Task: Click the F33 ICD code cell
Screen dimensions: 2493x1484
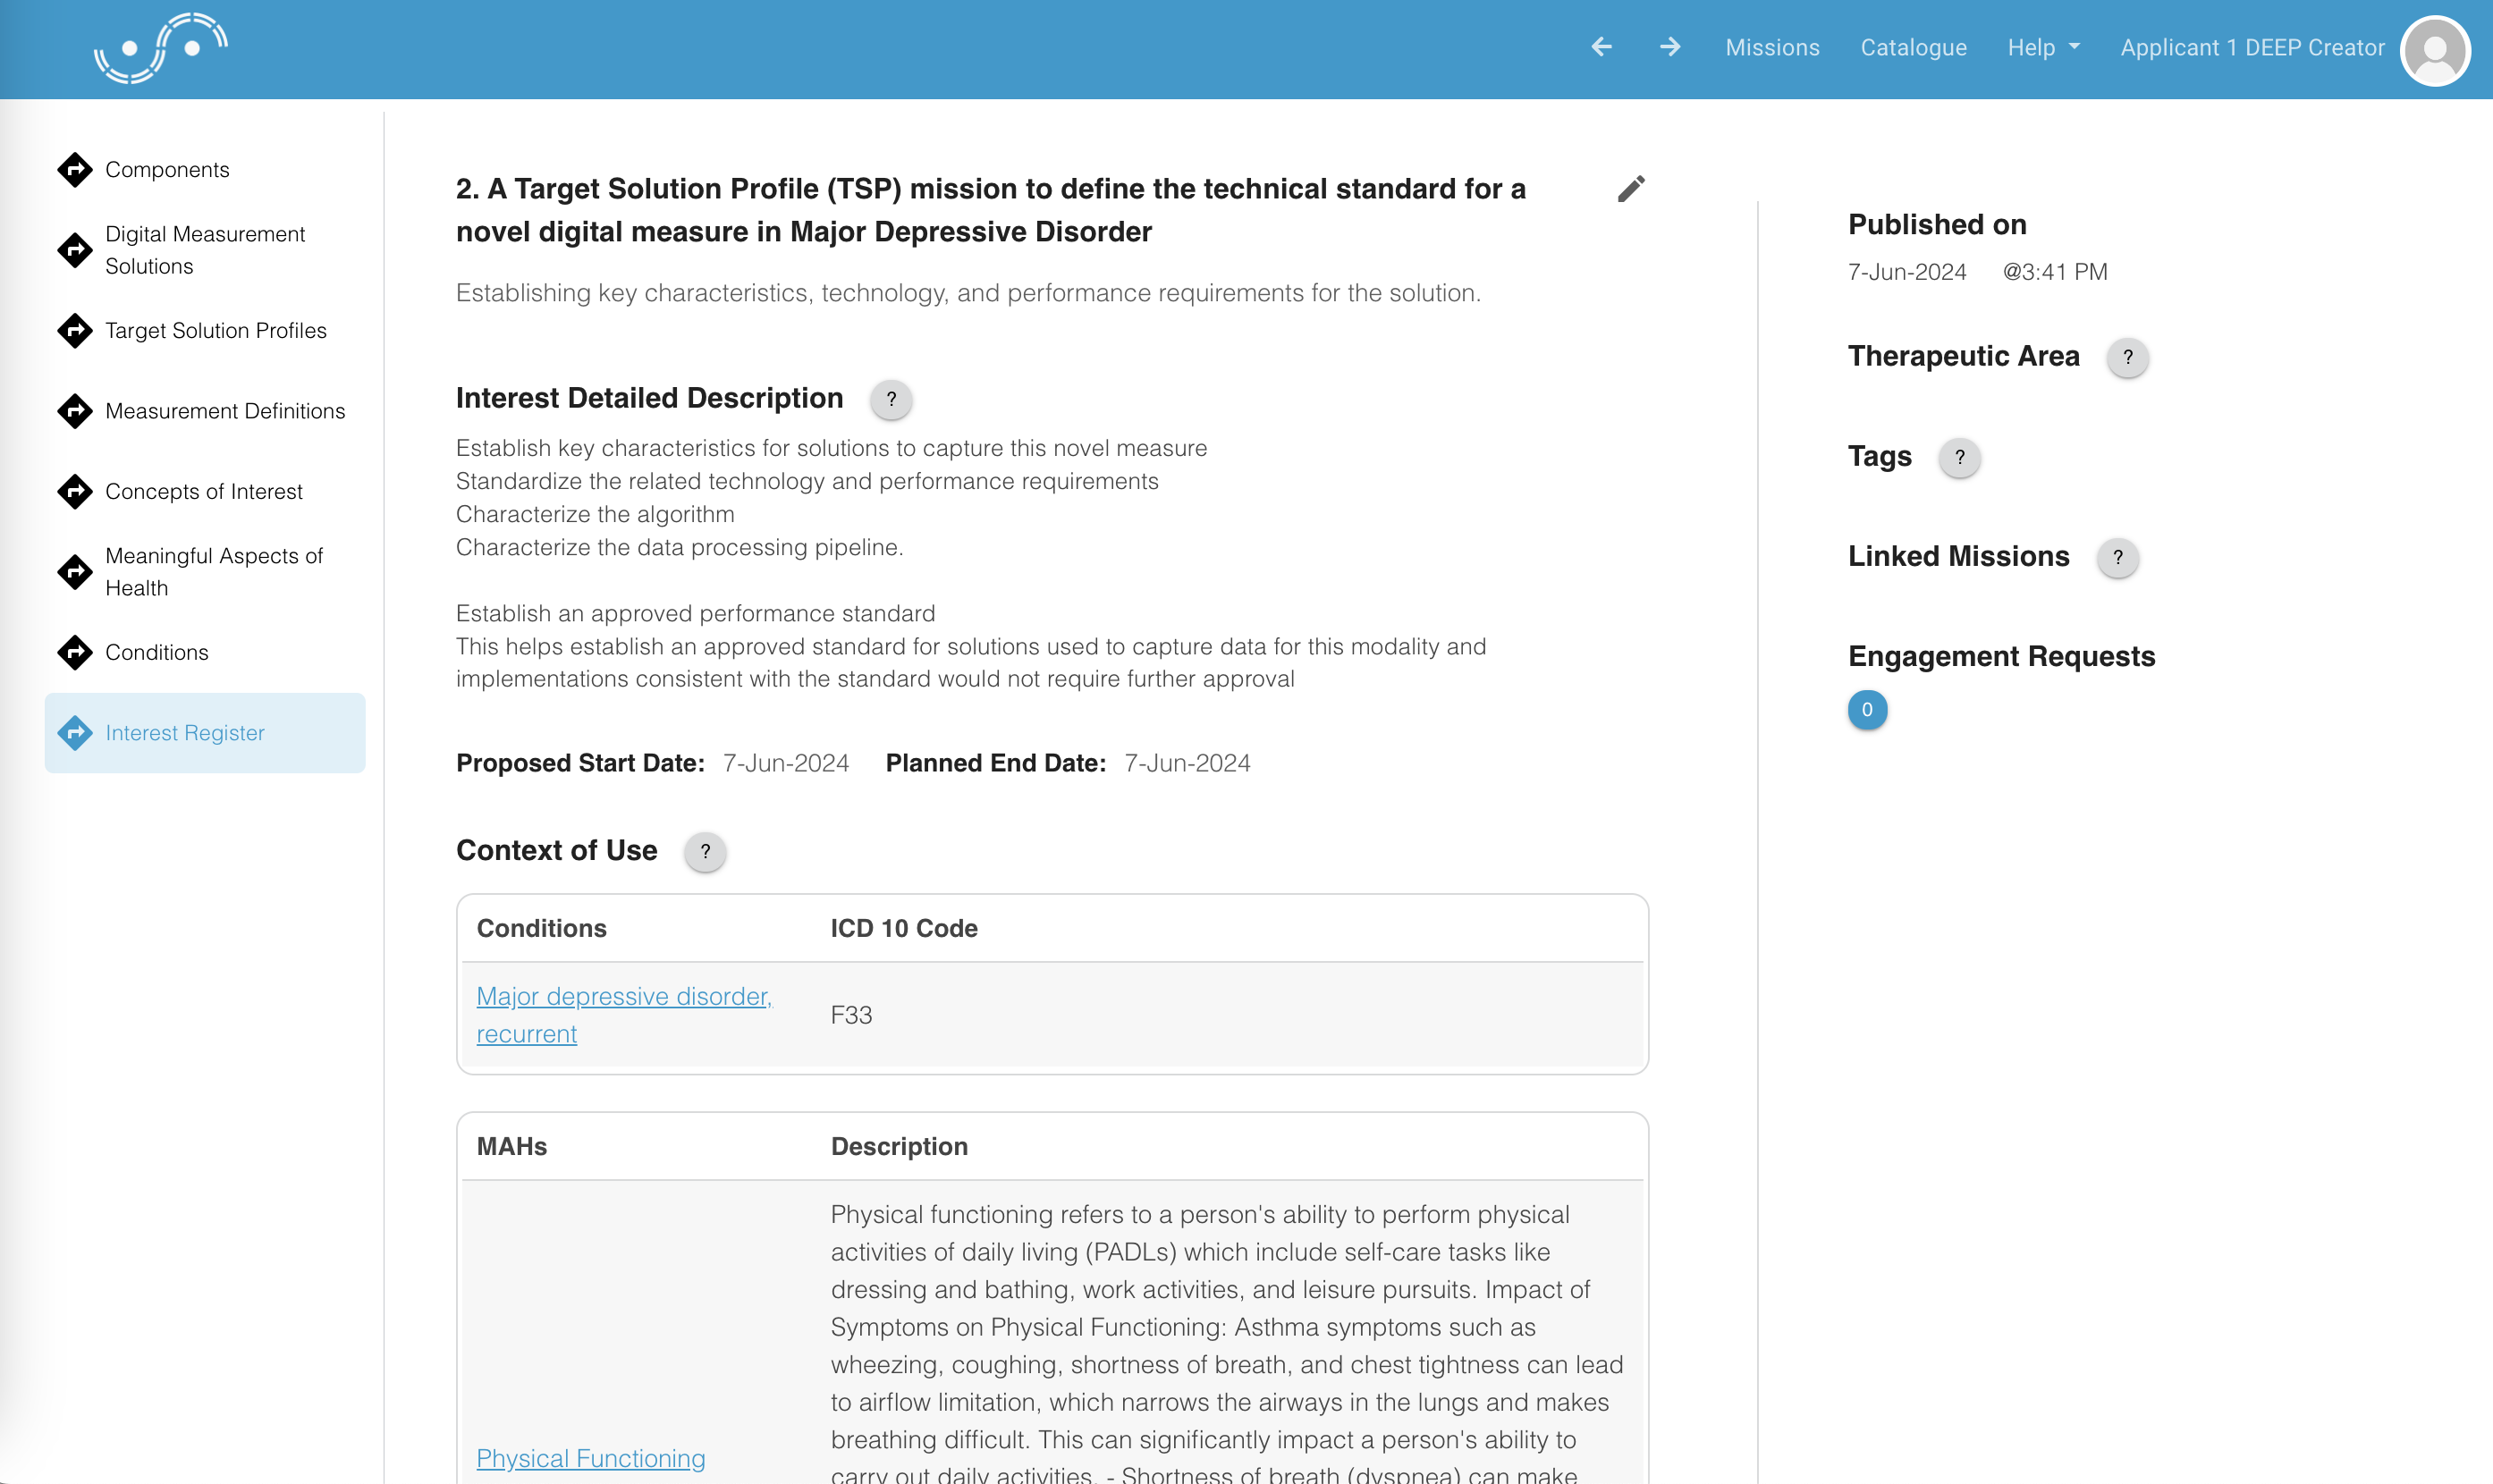Action: pyautogui.click(x=851, y=1015)
